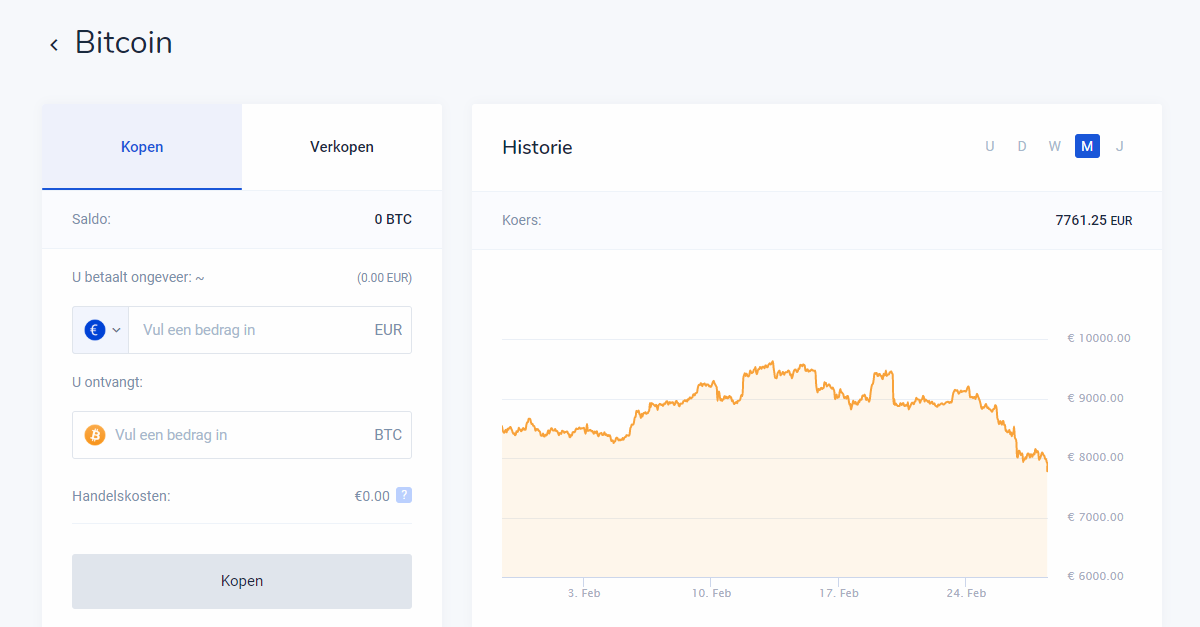Click the 0 BTC balance value
This screenshot has width=1200, height=627.
[393, 219]
